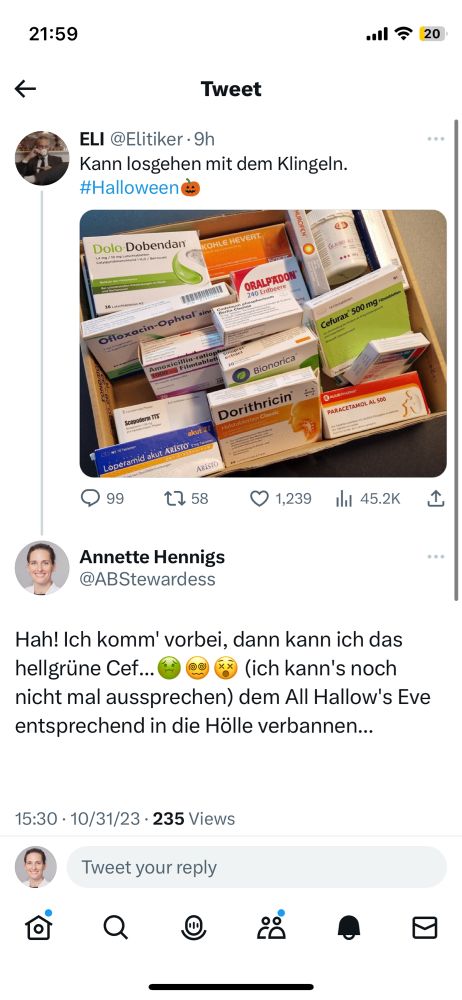Open more options on Annette Hennigs' reply
462x1000 pixels.
(x=436, y=557)
